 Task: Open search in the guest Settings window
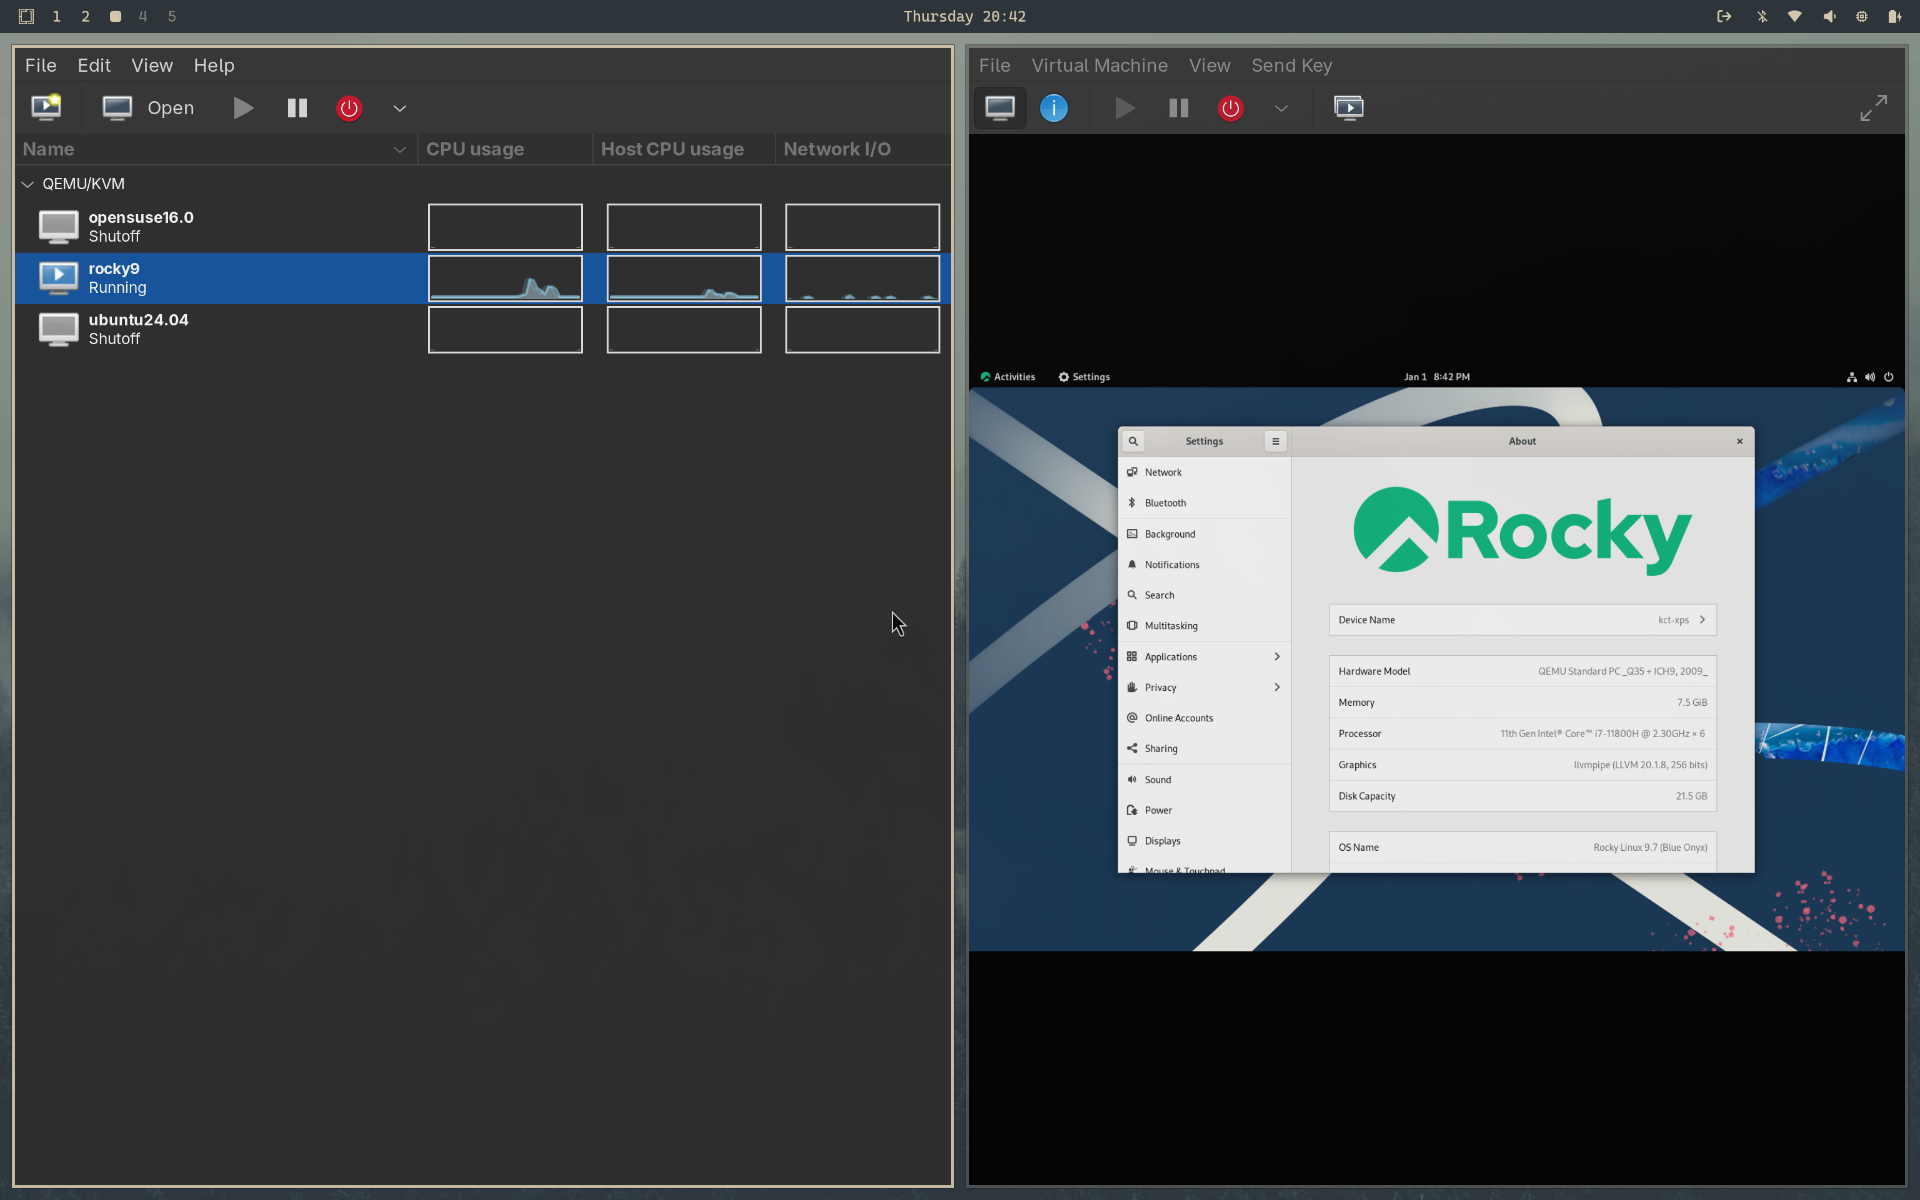(1132, 440)
